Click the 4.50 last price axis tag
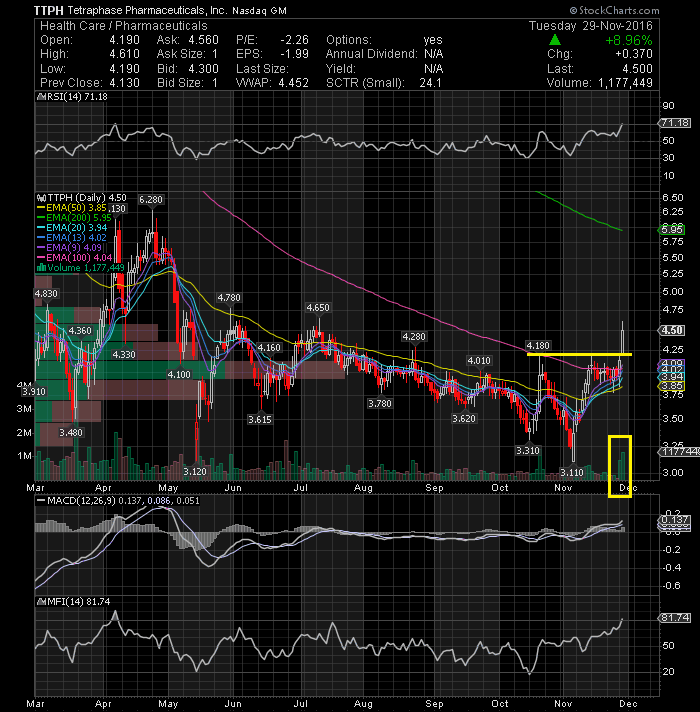 (672, 331)
